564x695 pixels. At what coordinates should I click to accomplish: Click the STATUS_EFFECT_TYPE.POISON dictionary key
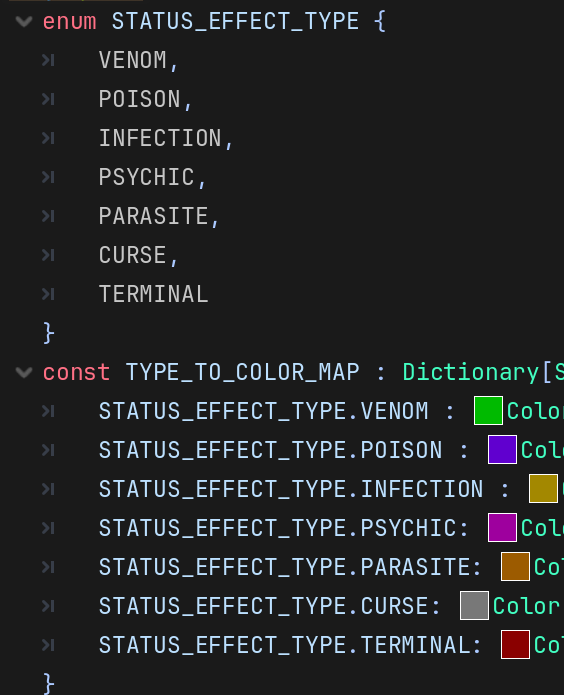pyautogui.click(x=270, y=450)
